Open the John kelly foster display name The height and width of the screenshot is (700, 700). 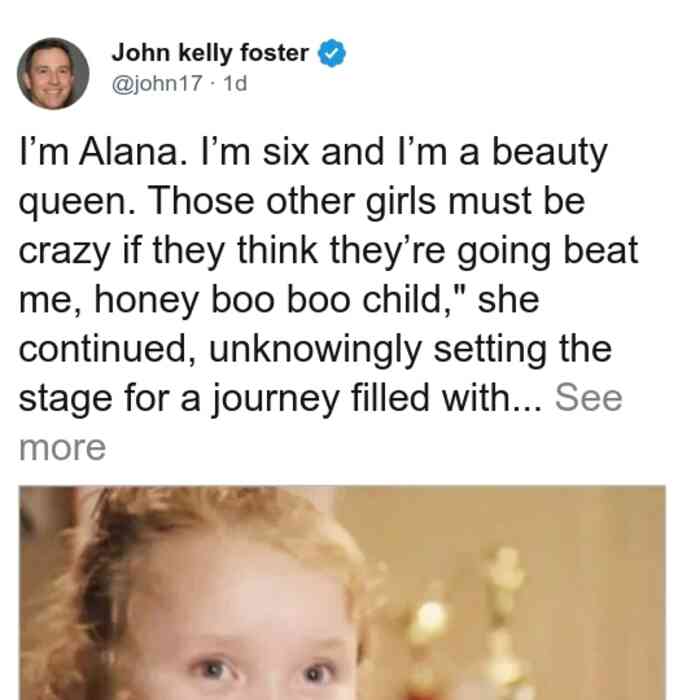pos(210,53)
